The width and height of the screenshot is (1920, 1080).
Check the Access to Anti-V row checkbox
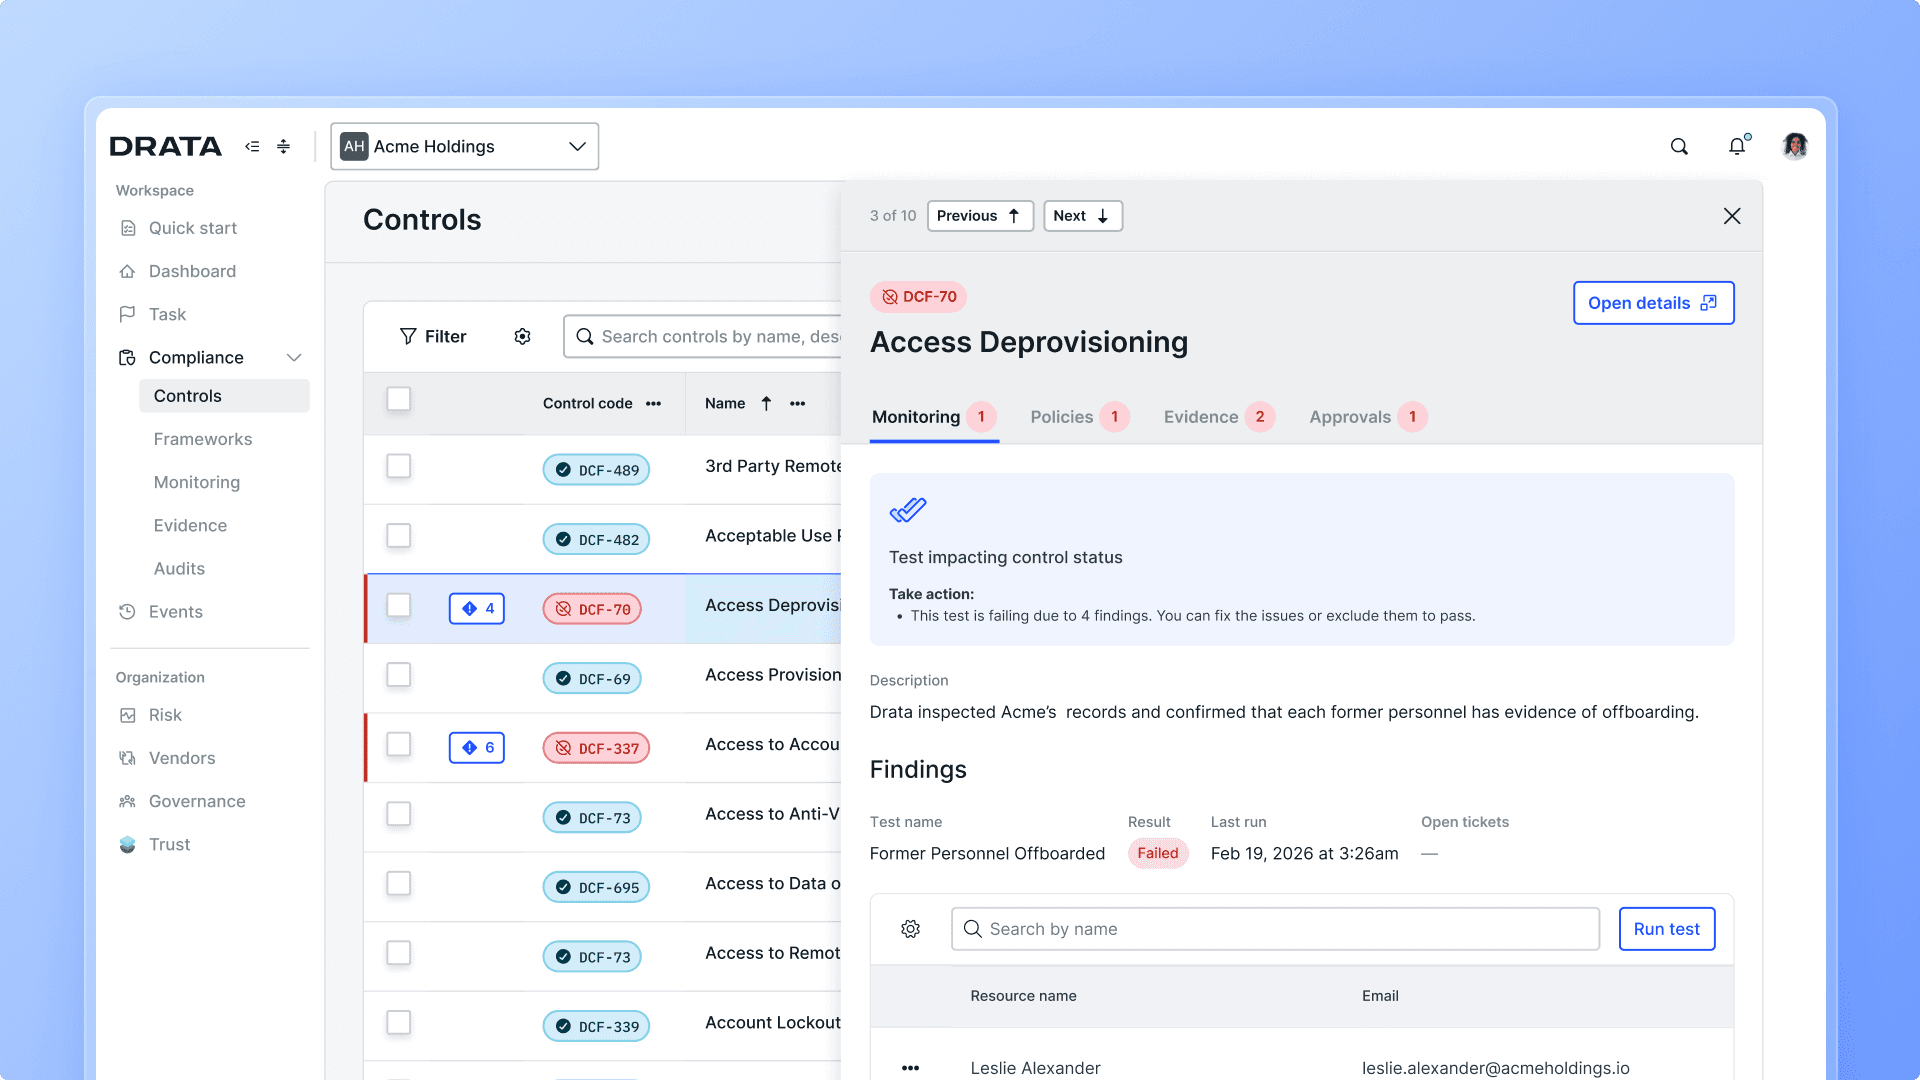click(x=399, y=813)
